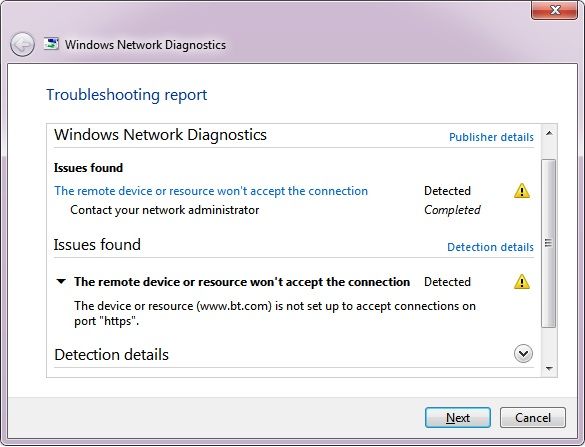The width and height of the screenshot is (585, 447).
Task: Click the Cancel button
Action: click(x=533, y=418)
